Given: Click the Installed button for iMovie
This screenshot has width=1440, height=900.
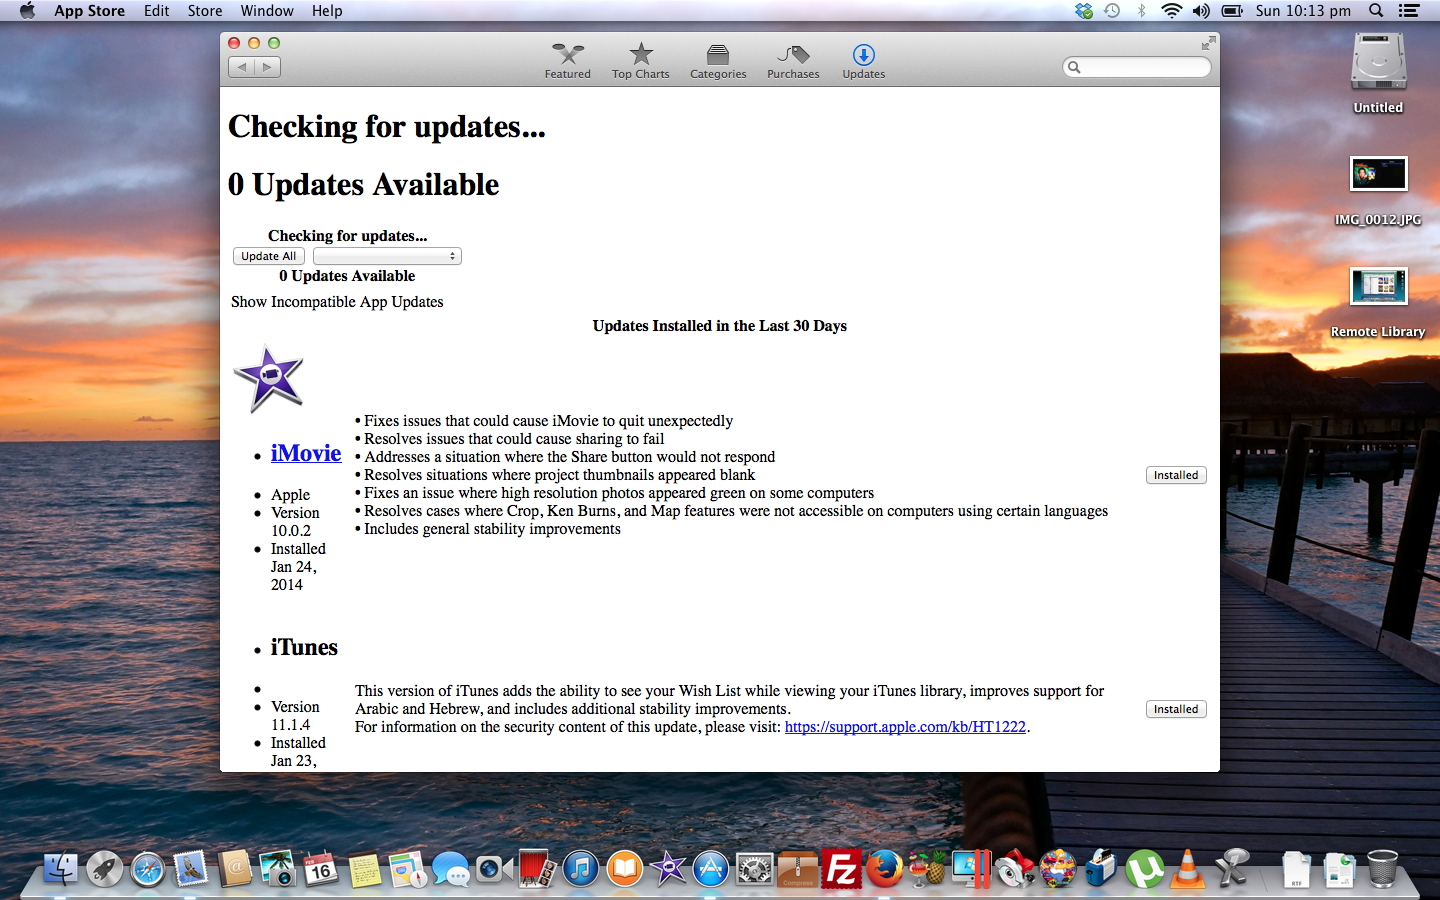Looking at the screenshot, I should (1176, 475).
